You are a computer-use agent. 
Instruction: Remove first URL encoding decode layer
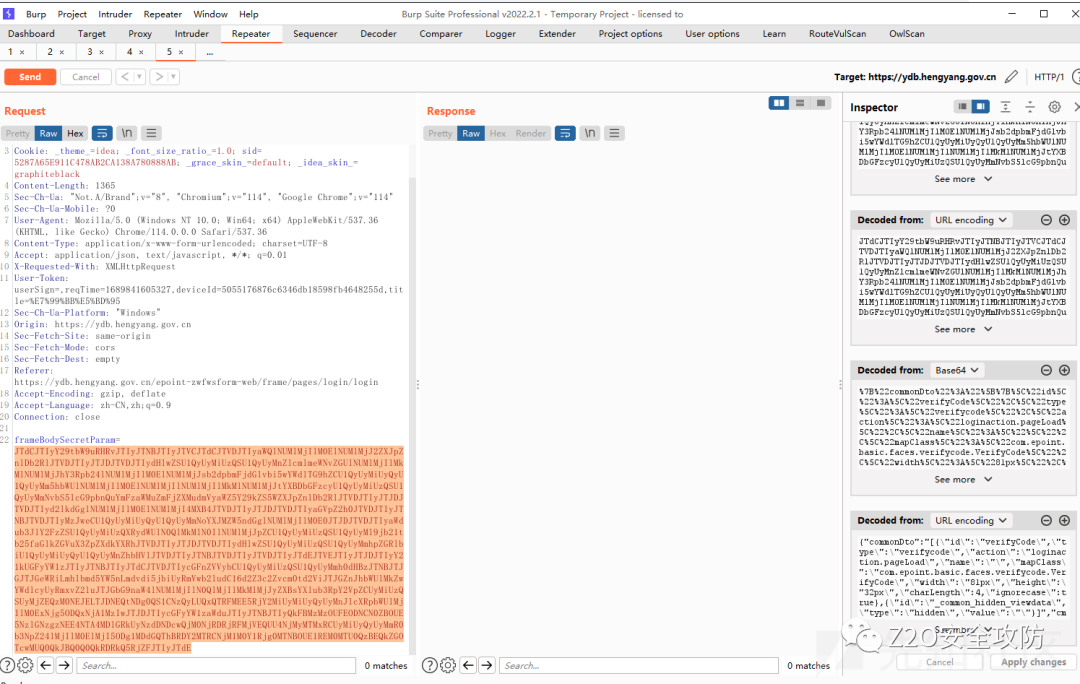1046,220
